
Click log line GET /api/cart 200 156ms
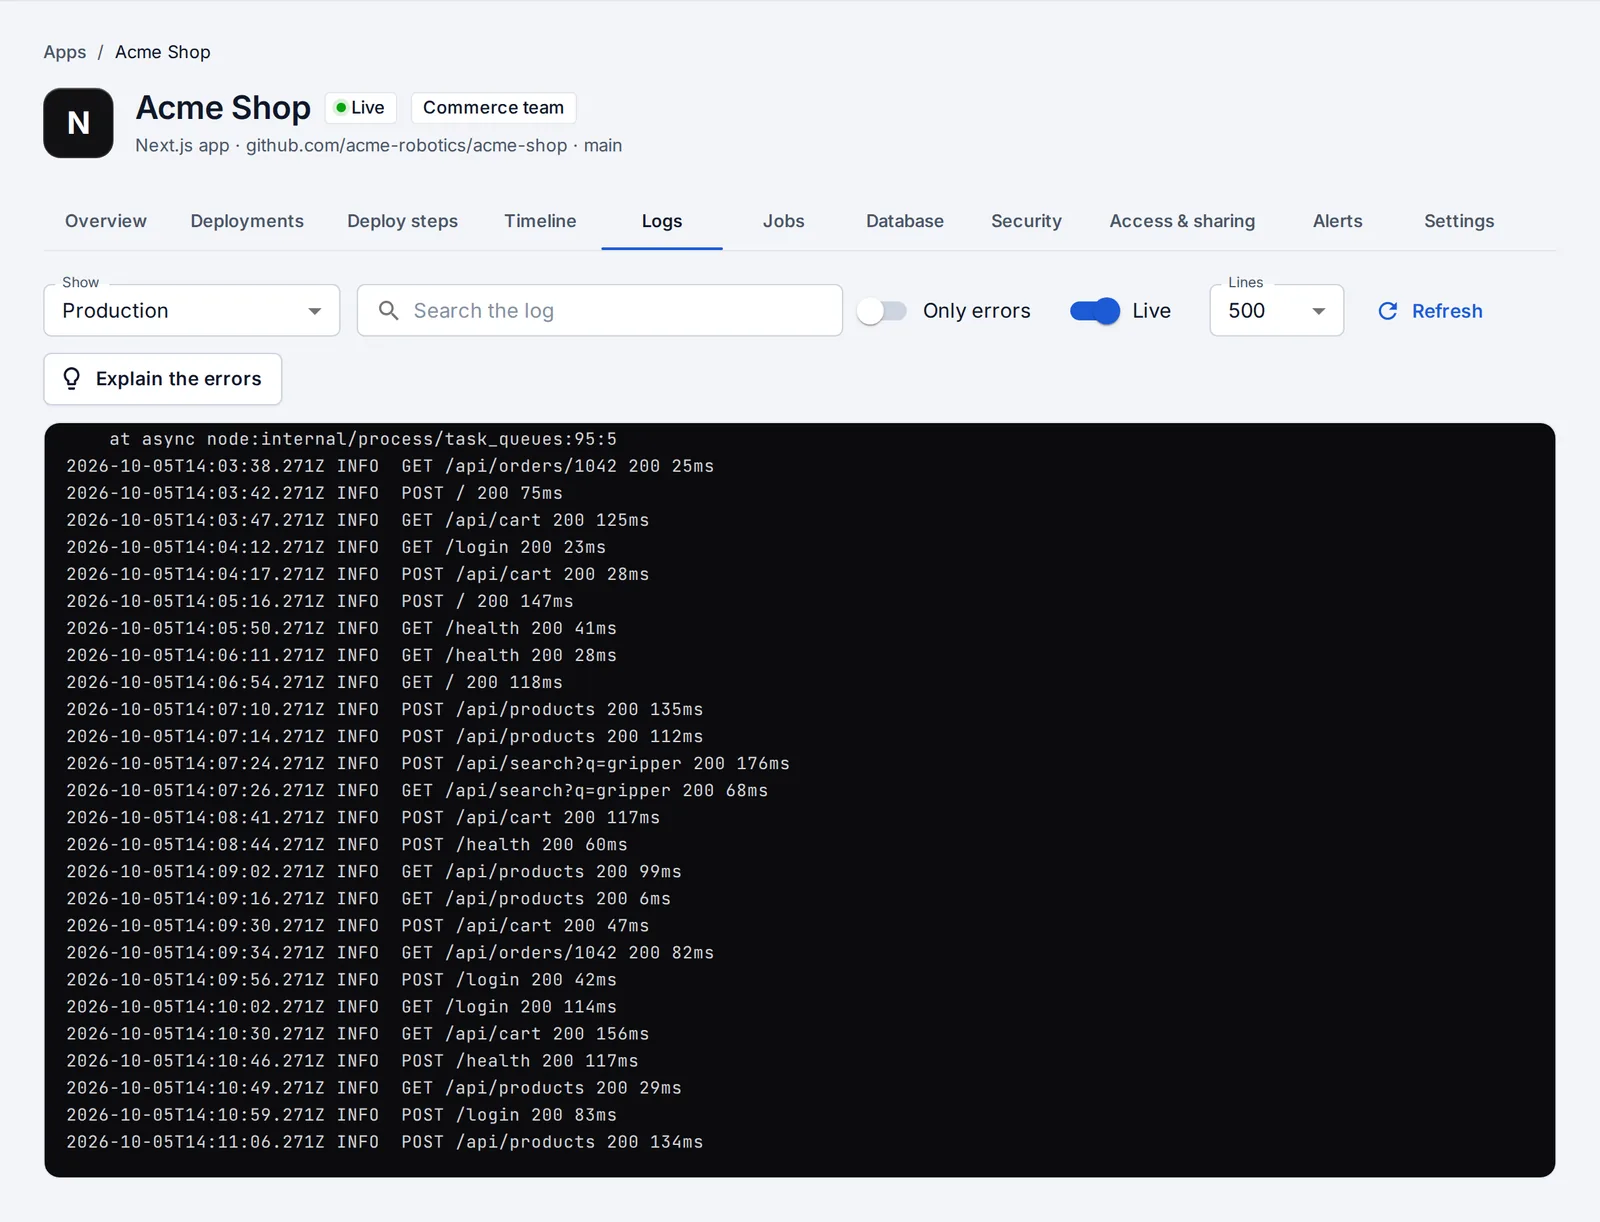coord(358,1033)
